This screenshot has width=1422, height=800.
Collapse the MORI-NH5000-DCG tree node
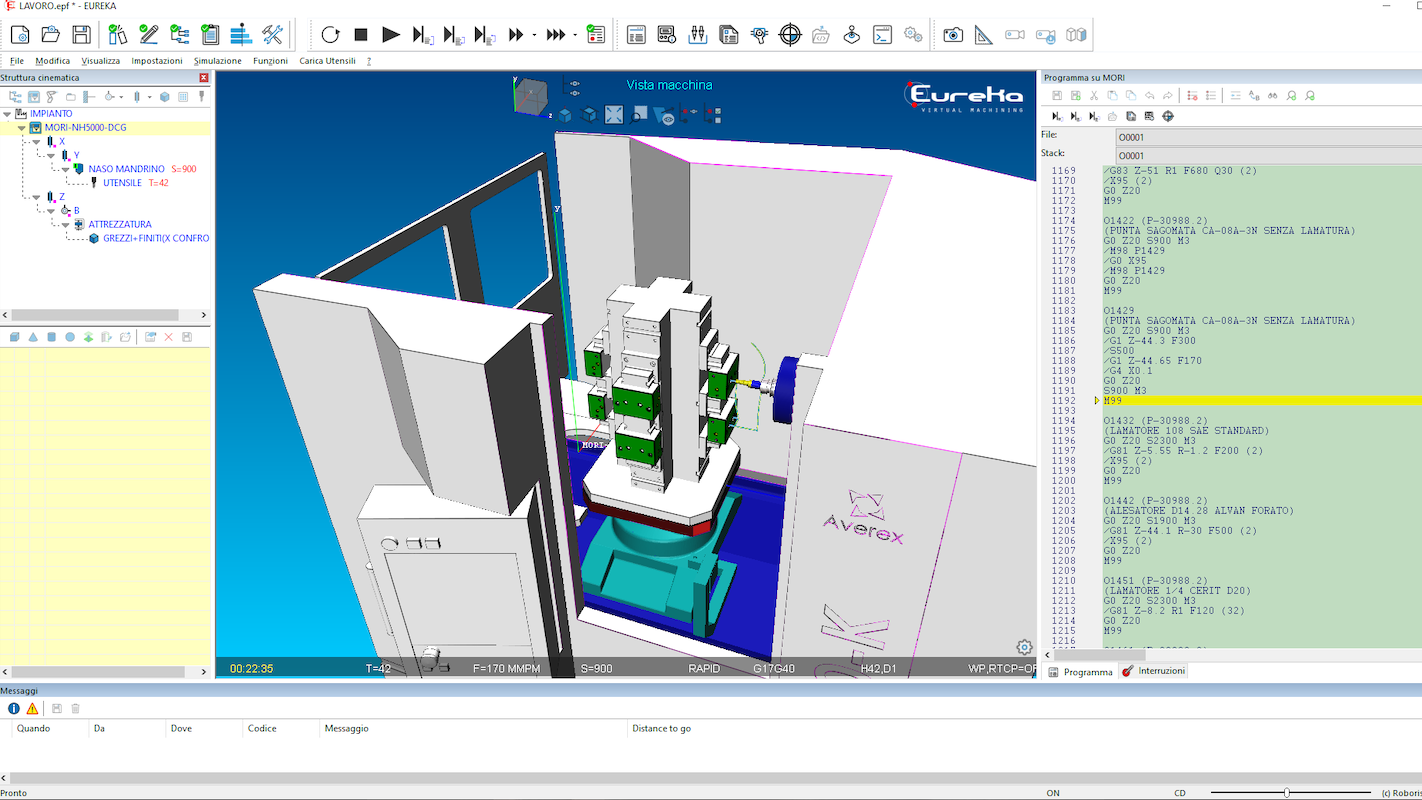click(x=22, y=128)
